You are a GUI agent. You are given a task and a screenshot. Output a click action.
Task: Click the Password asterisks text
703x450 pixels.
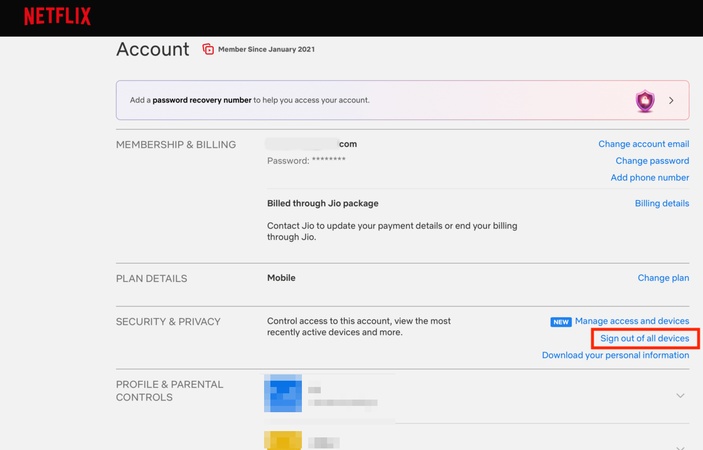coord(329,160)
